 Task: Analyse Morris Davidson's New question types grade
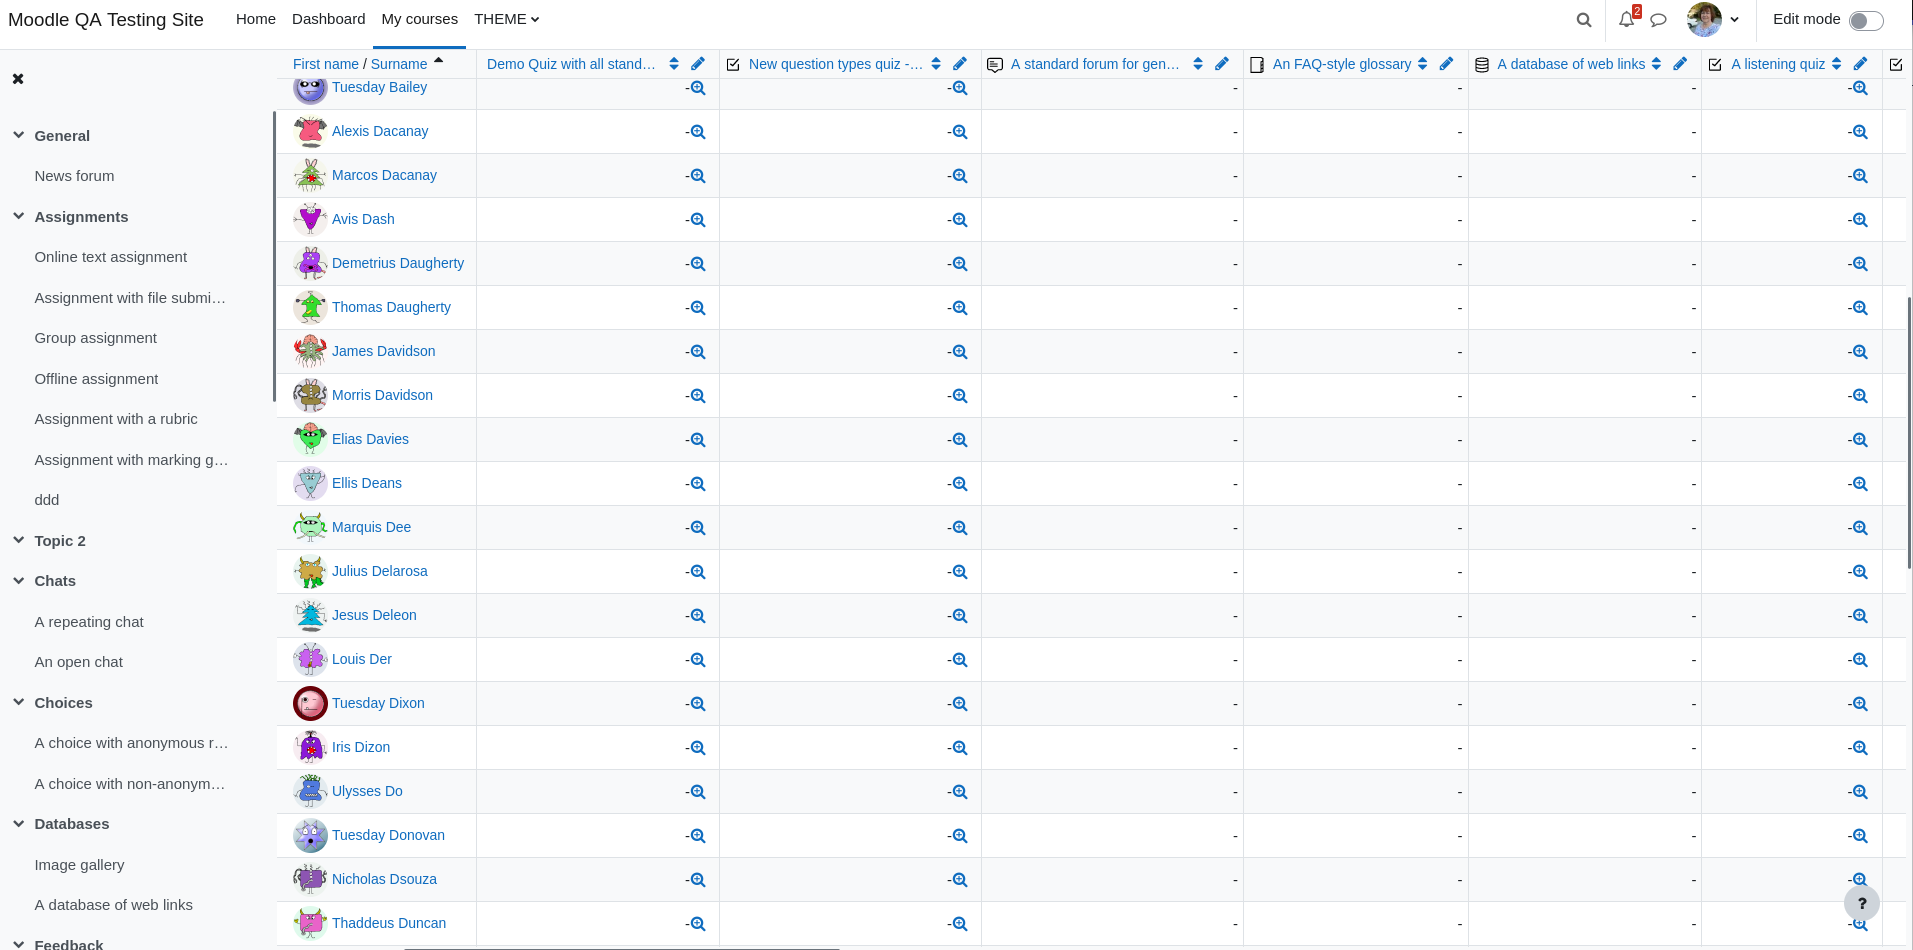coord(960,396)
